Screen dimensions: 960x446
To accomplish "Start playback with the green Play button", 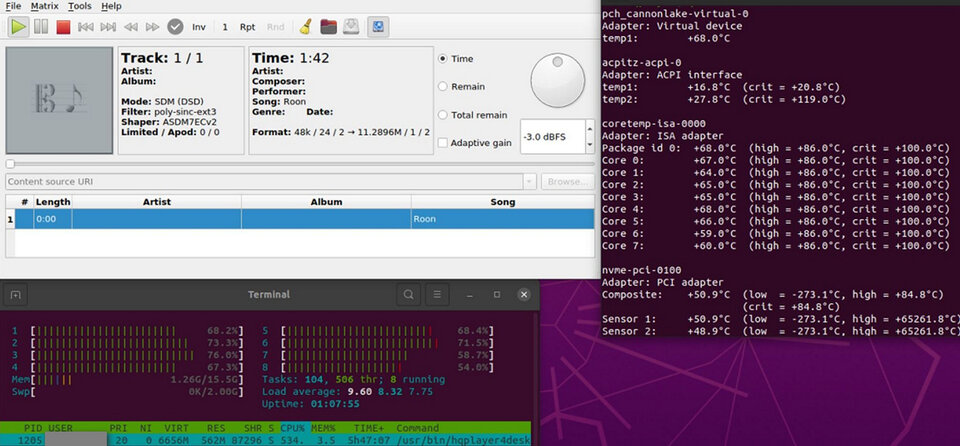I will tap(18, 27).
